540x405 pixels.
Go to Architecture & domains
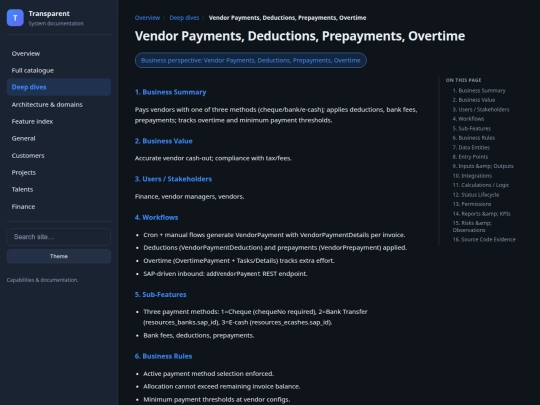click(59, 104)
